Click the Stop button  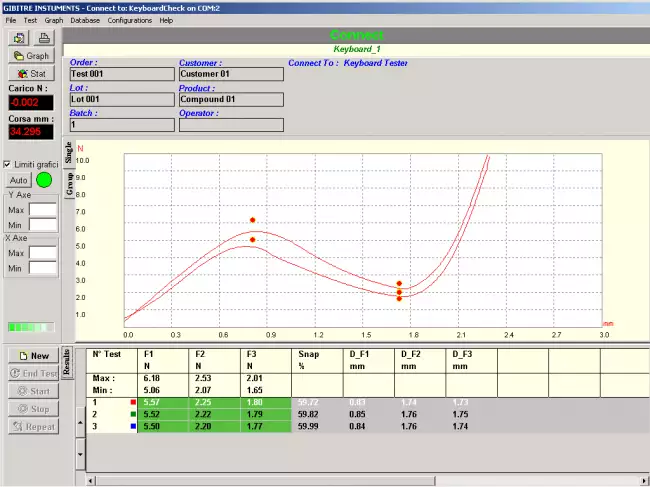[x=34, y=409]
